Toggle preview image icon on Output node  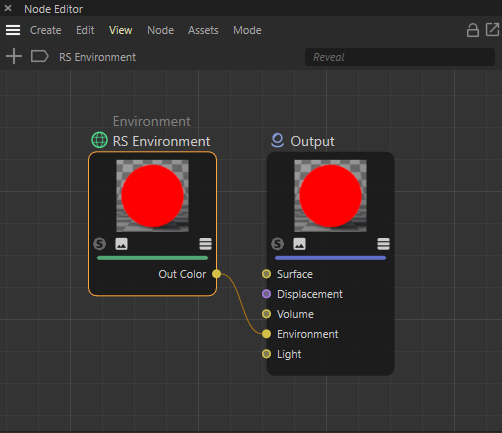[x=299, y=244]
